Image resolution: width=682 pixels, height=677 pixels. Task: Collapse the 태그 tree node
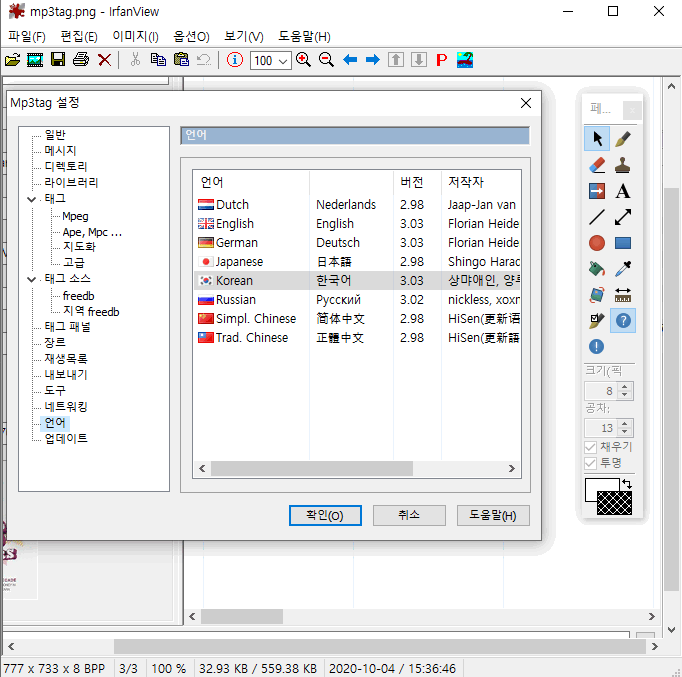pyautogui.click(x=31, y=199)
